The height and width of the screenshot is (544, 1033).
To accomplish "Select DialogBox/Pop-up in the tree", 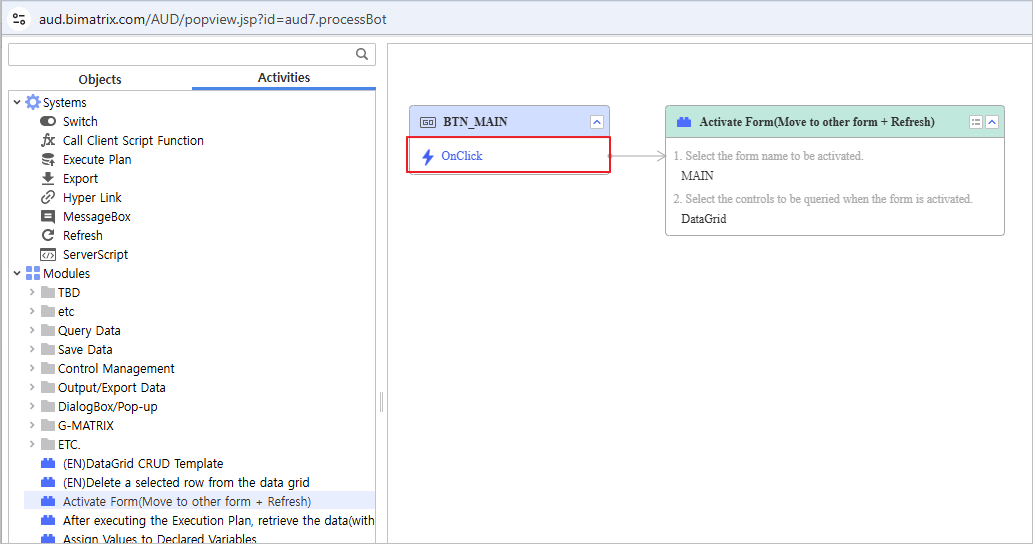I will pyautogui.click(x=107, y=407).
